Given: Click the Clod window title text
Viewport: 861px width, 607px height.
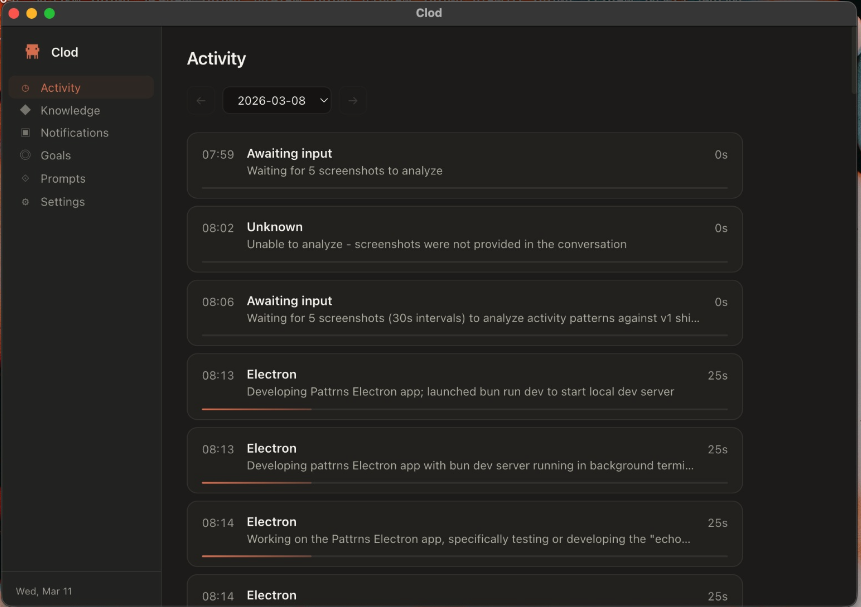Looking at the screenshot, I should [429, 13].
